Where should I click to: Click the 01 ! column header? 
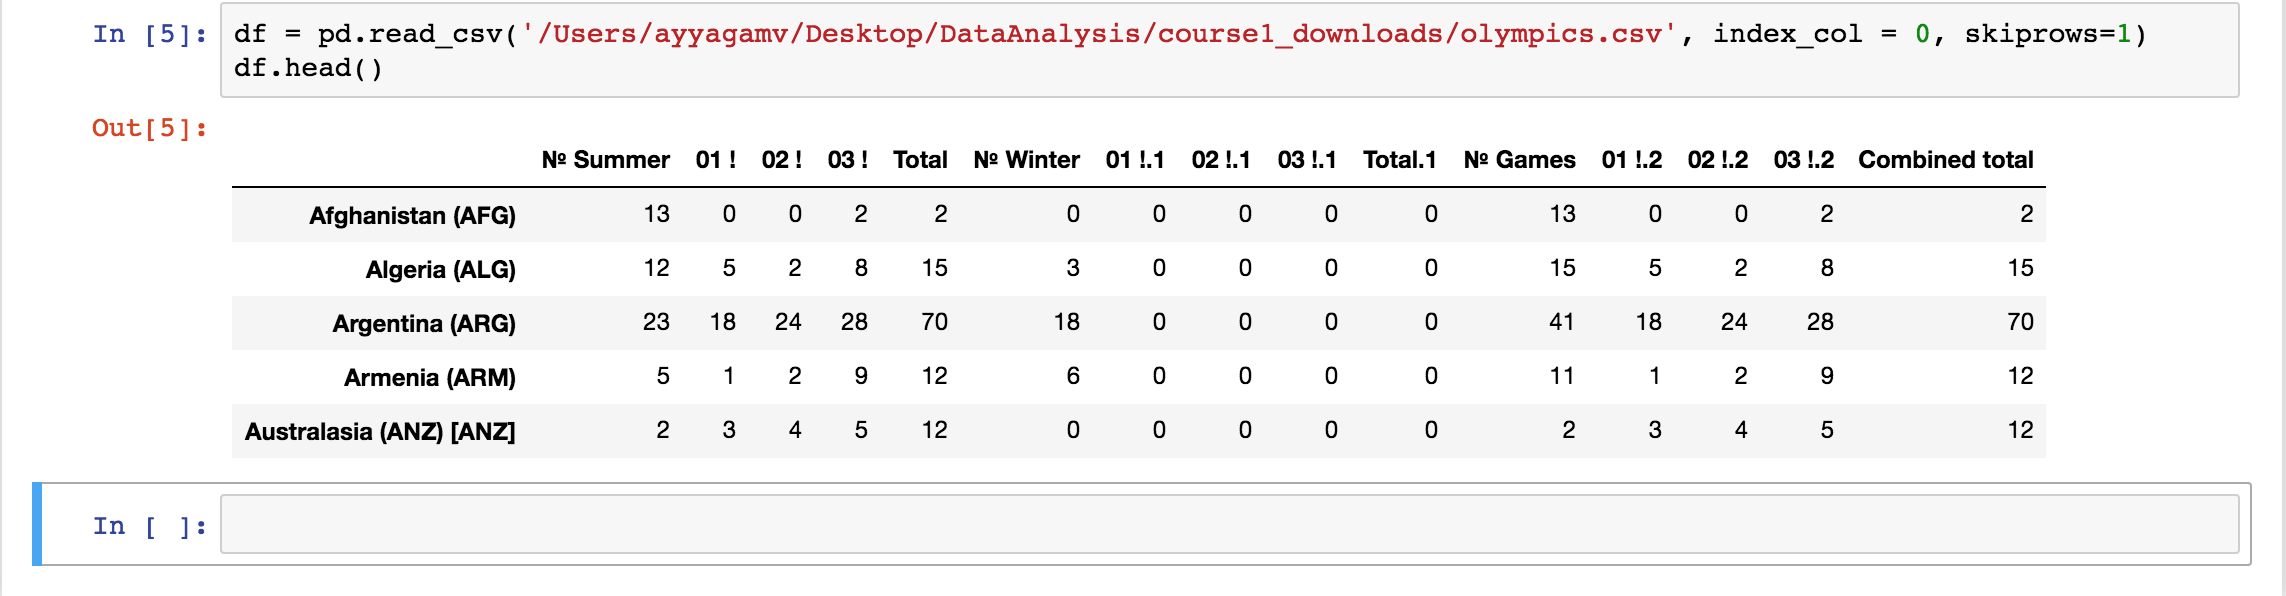pyautogui.click(x=715, y=160)
